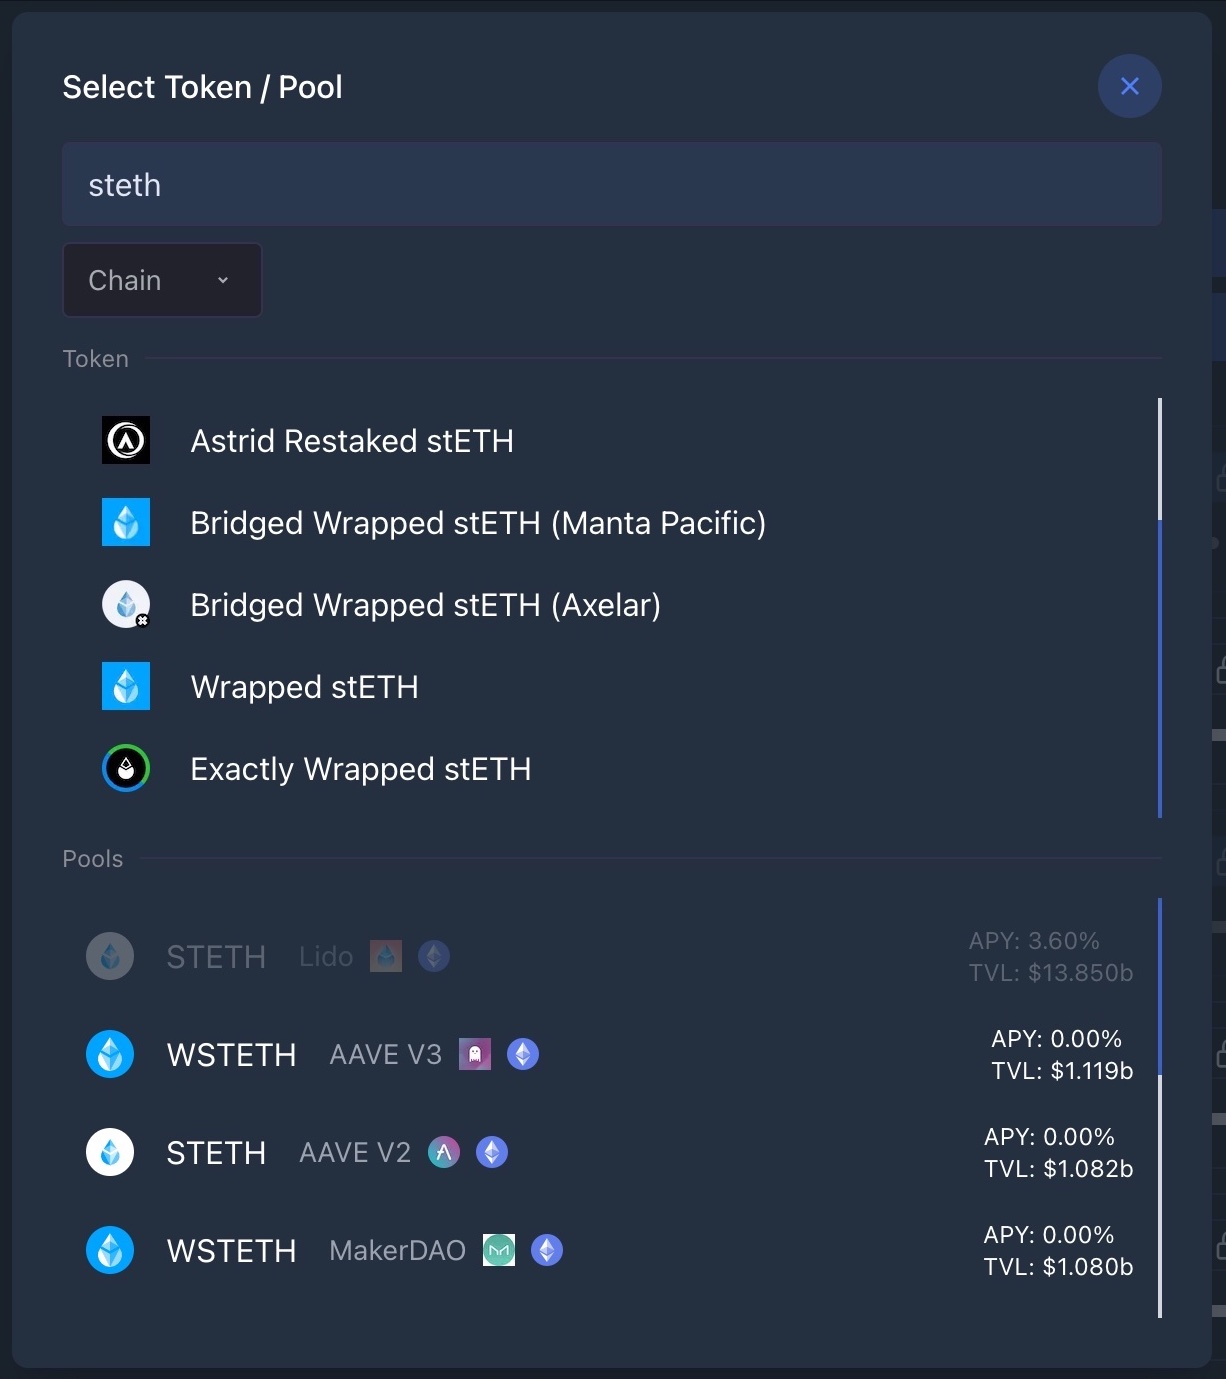Click the AAVE V2 protocol logo icon
The width and height of the screenshot is (1226, 1379).
pos(444,1152)
